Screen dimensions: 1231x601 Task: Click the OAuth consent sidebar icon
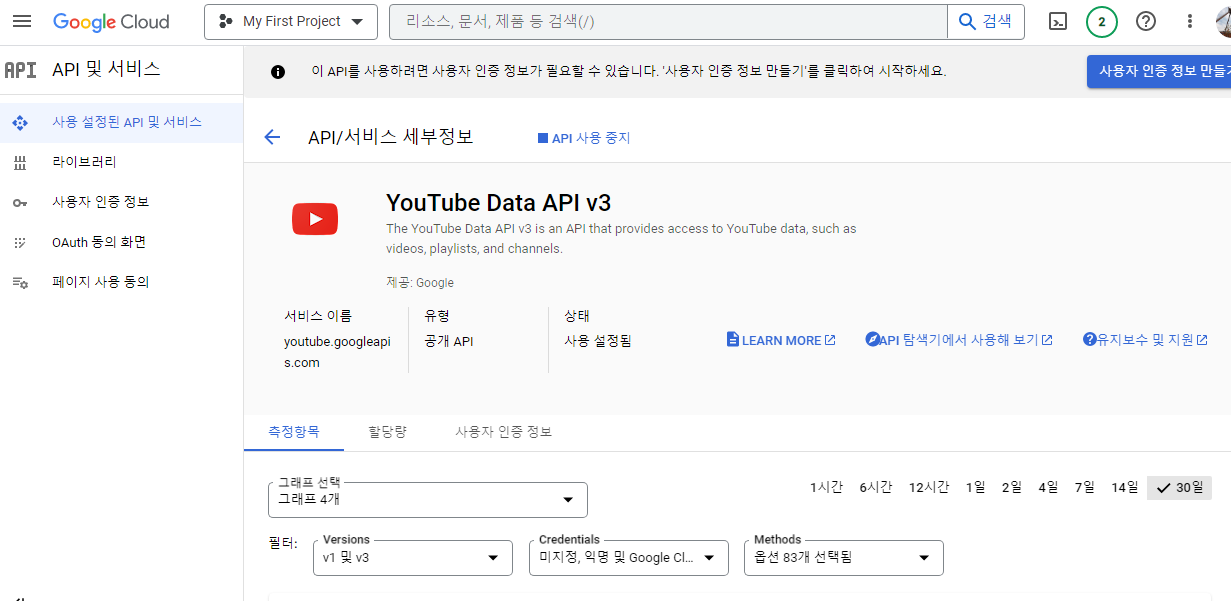tap(20, 242)
